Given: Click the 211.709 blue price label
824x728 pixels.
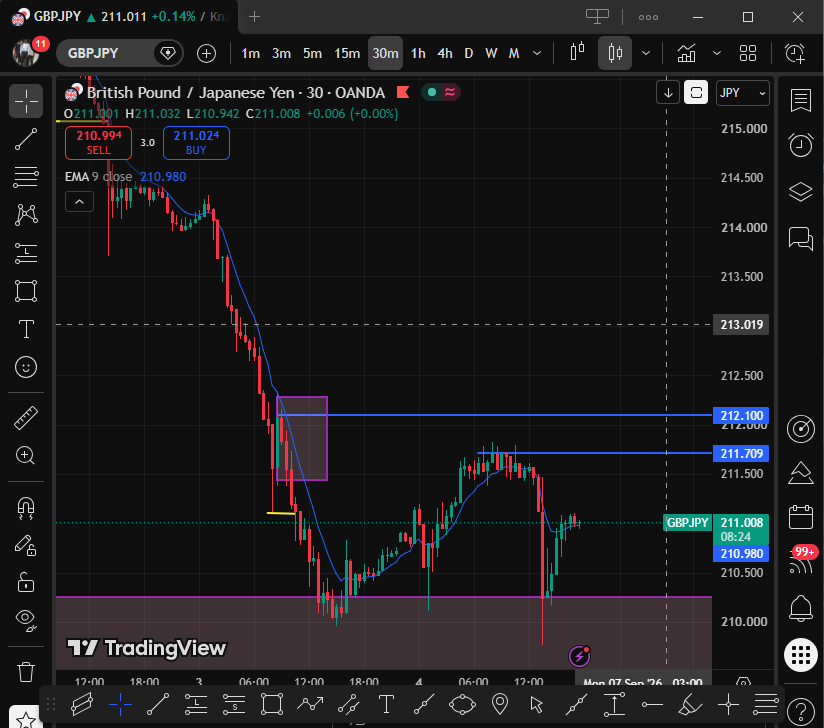Looking at the screenshot, I should 741,453.
